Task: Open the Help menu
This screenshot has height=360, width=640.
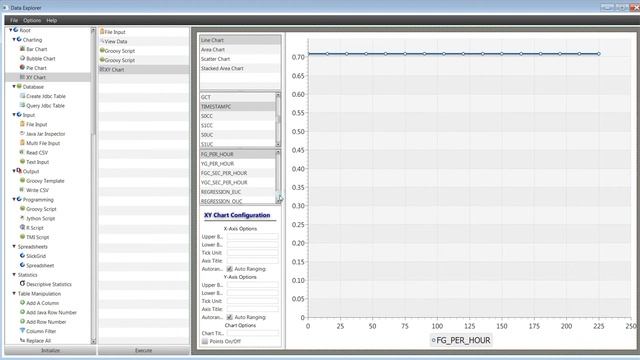Action: (x=51, y=20)
